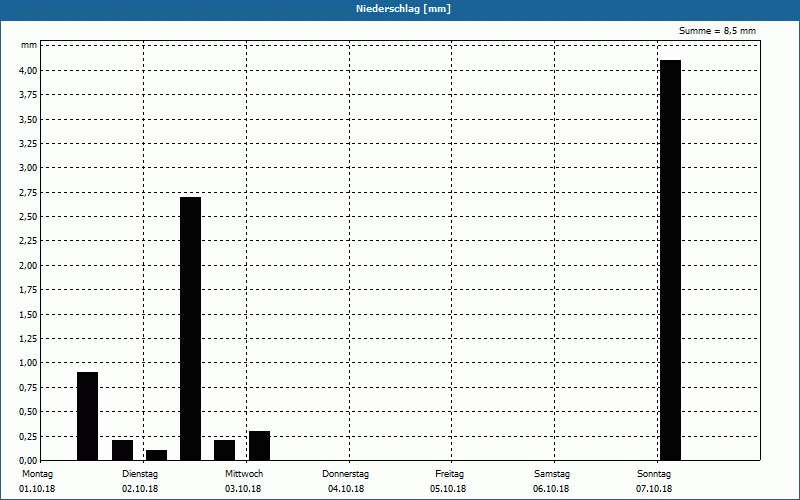This screenshot has height=500, width=800.
Task: Click the 0,75 y-axis value
Action: [x=28, y=387]
